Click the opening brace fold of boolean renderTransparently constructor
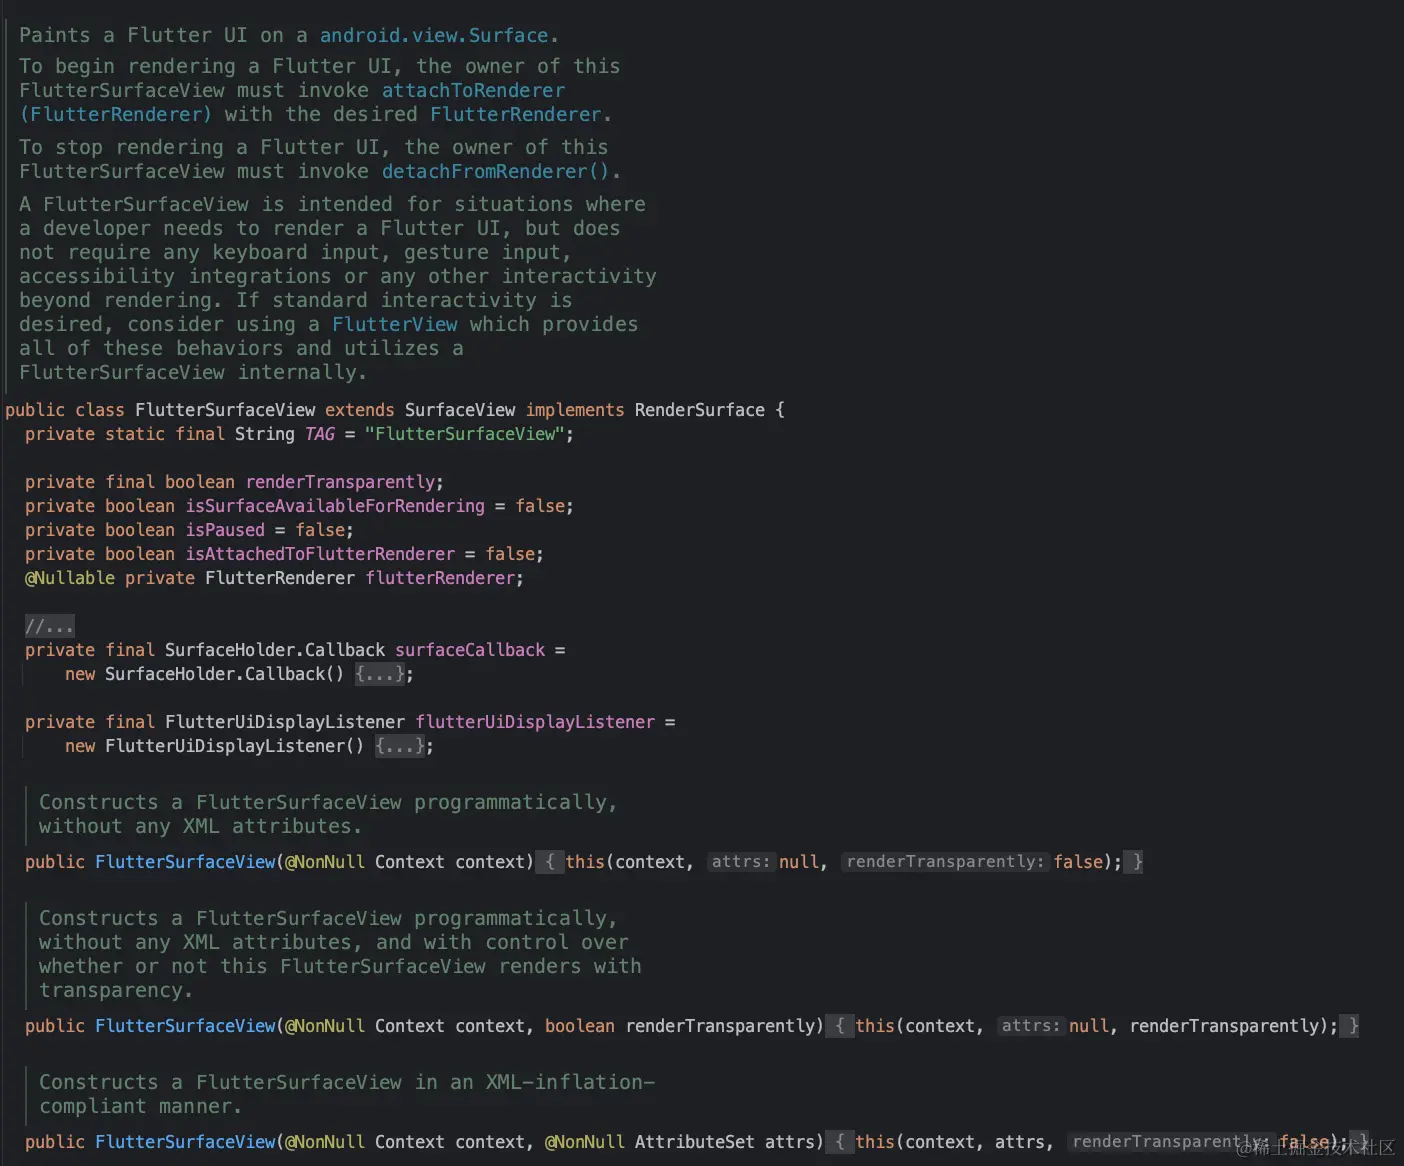The height and width of the screenshot is (1166, 1404). click(x=840, y=1026)
